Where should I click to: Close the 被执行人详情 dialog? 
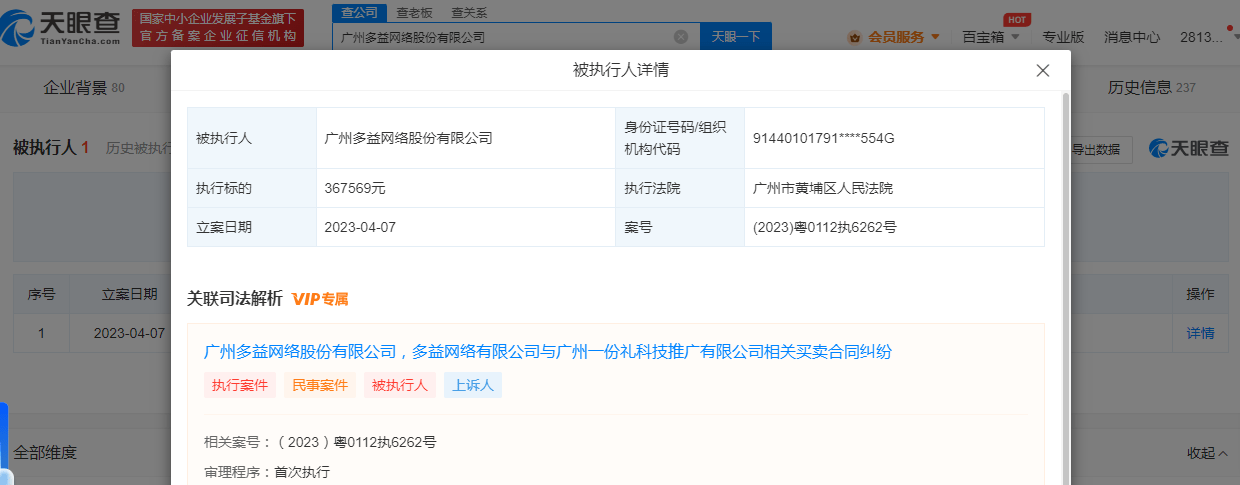pyautogui.click(x=1042, y=70)
